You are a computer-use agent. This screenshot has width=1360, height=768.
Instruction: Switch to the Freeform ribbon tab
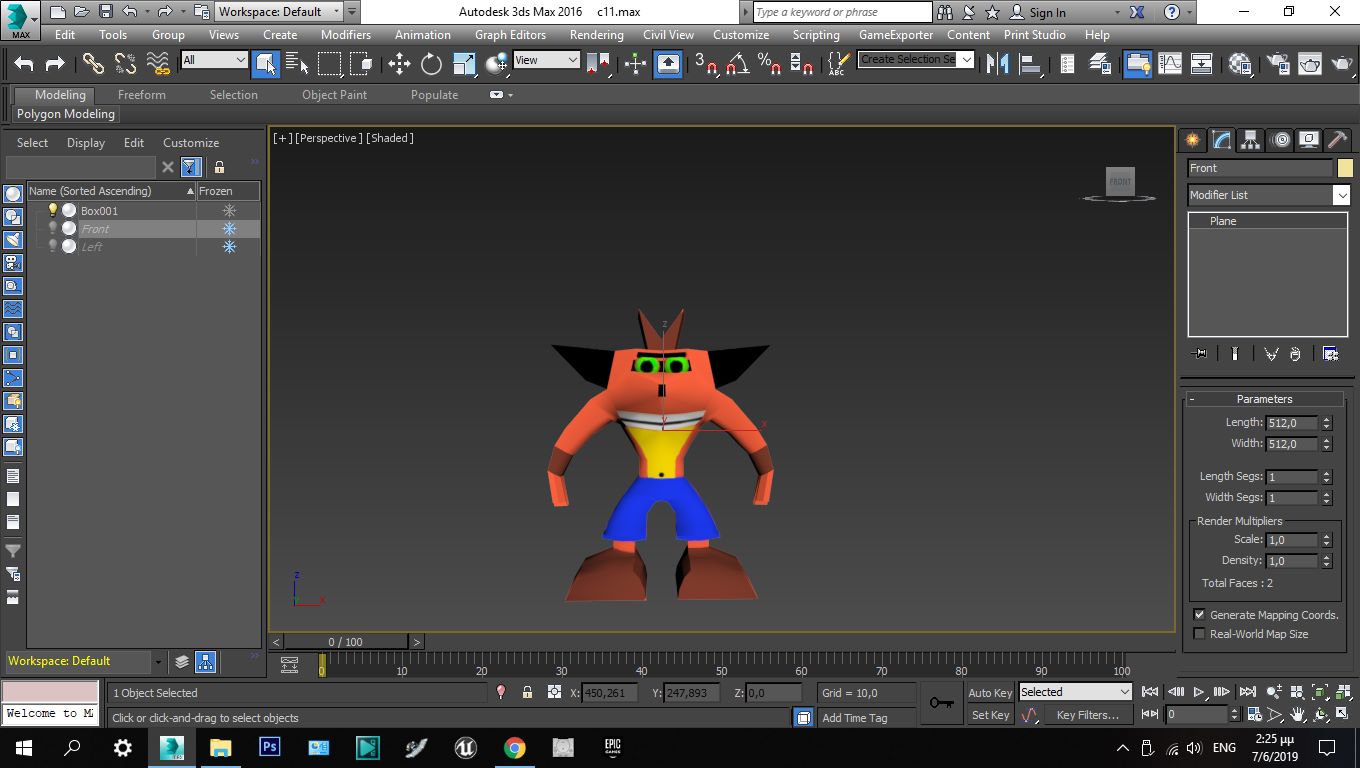coord(142,95)
